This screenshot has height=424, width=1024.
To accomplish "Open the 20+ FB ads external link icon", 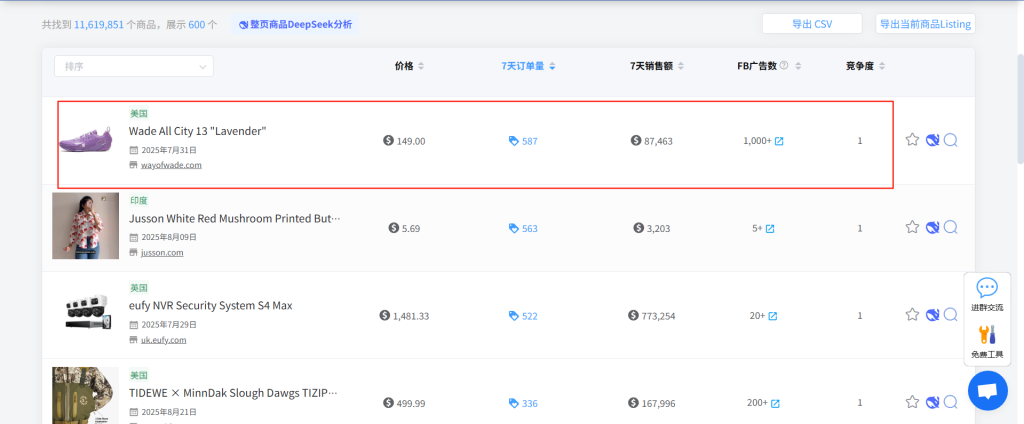I will (771, 316).
